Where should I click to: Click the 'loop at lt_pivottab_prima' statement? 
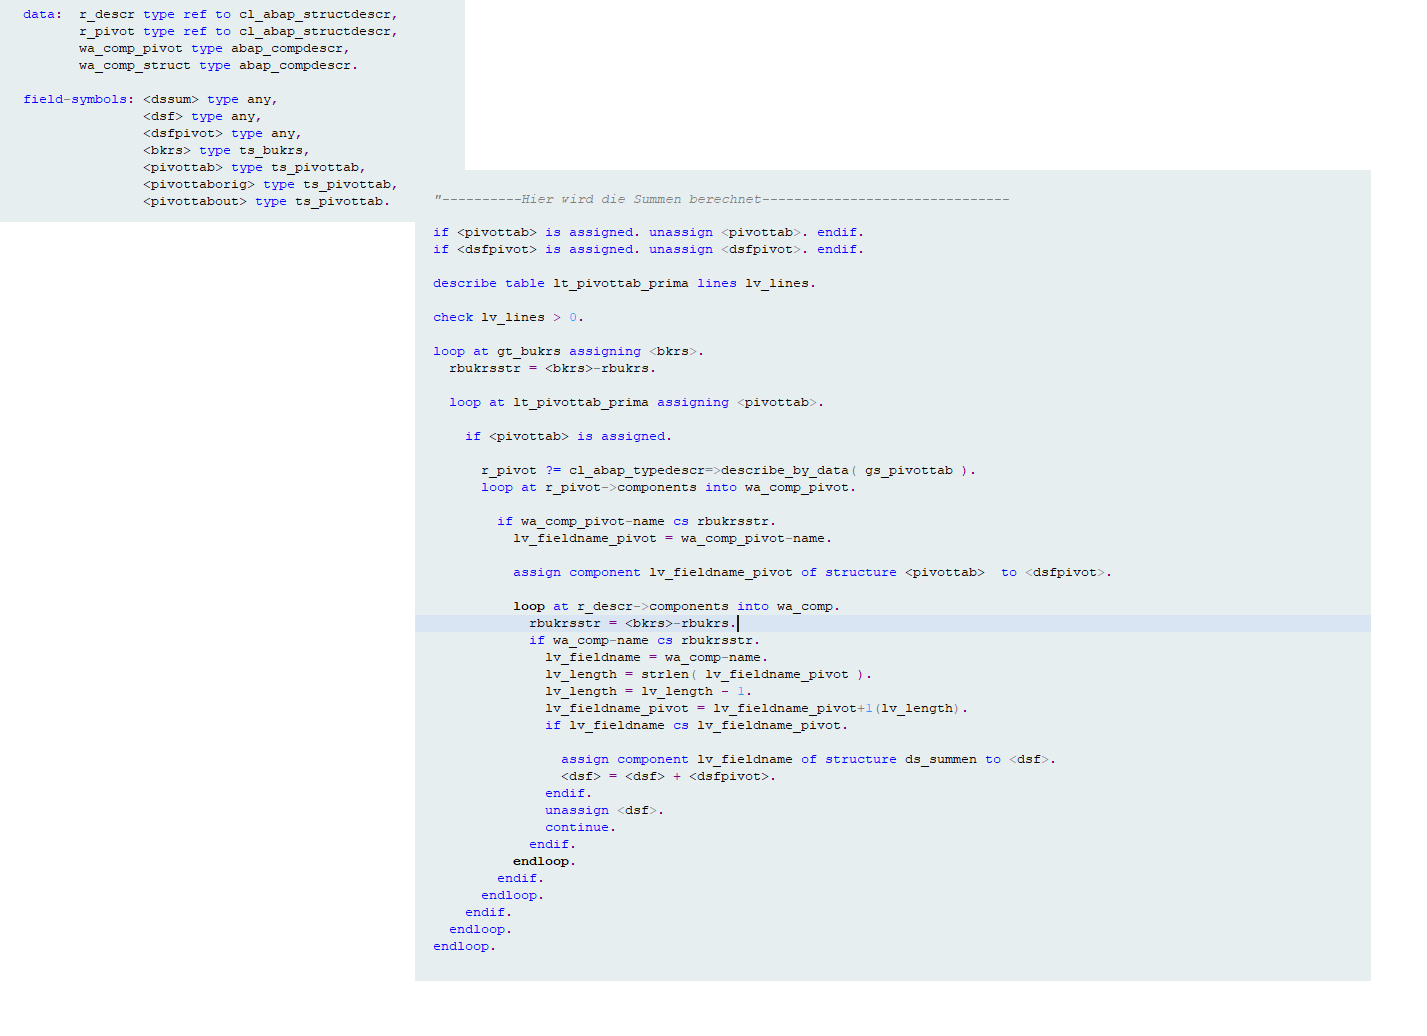click(635, 403)
